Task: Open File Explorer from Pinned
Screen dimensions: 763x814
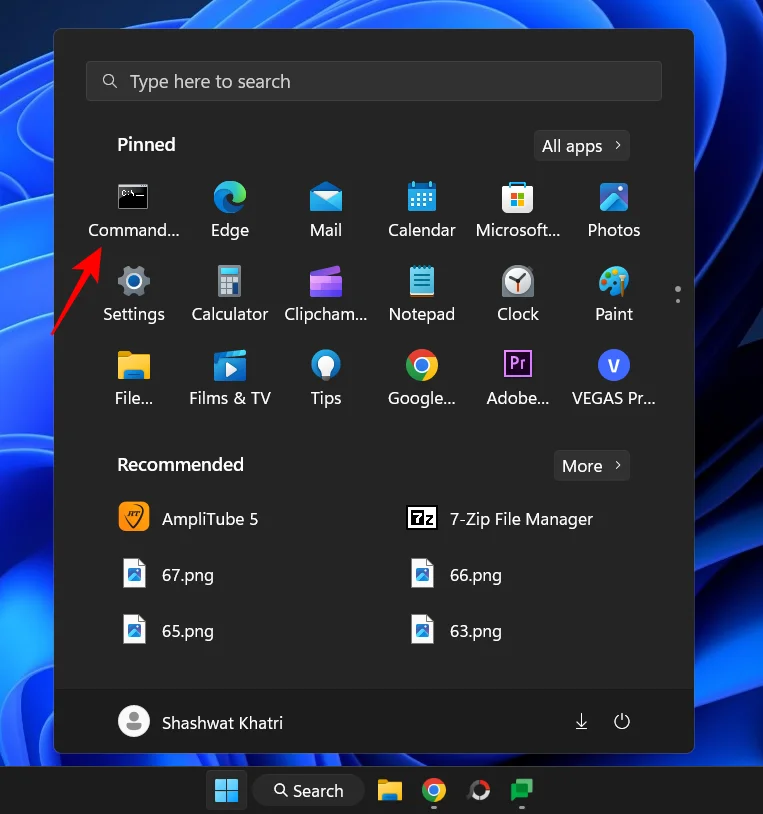Action: (x=134, y=378)
